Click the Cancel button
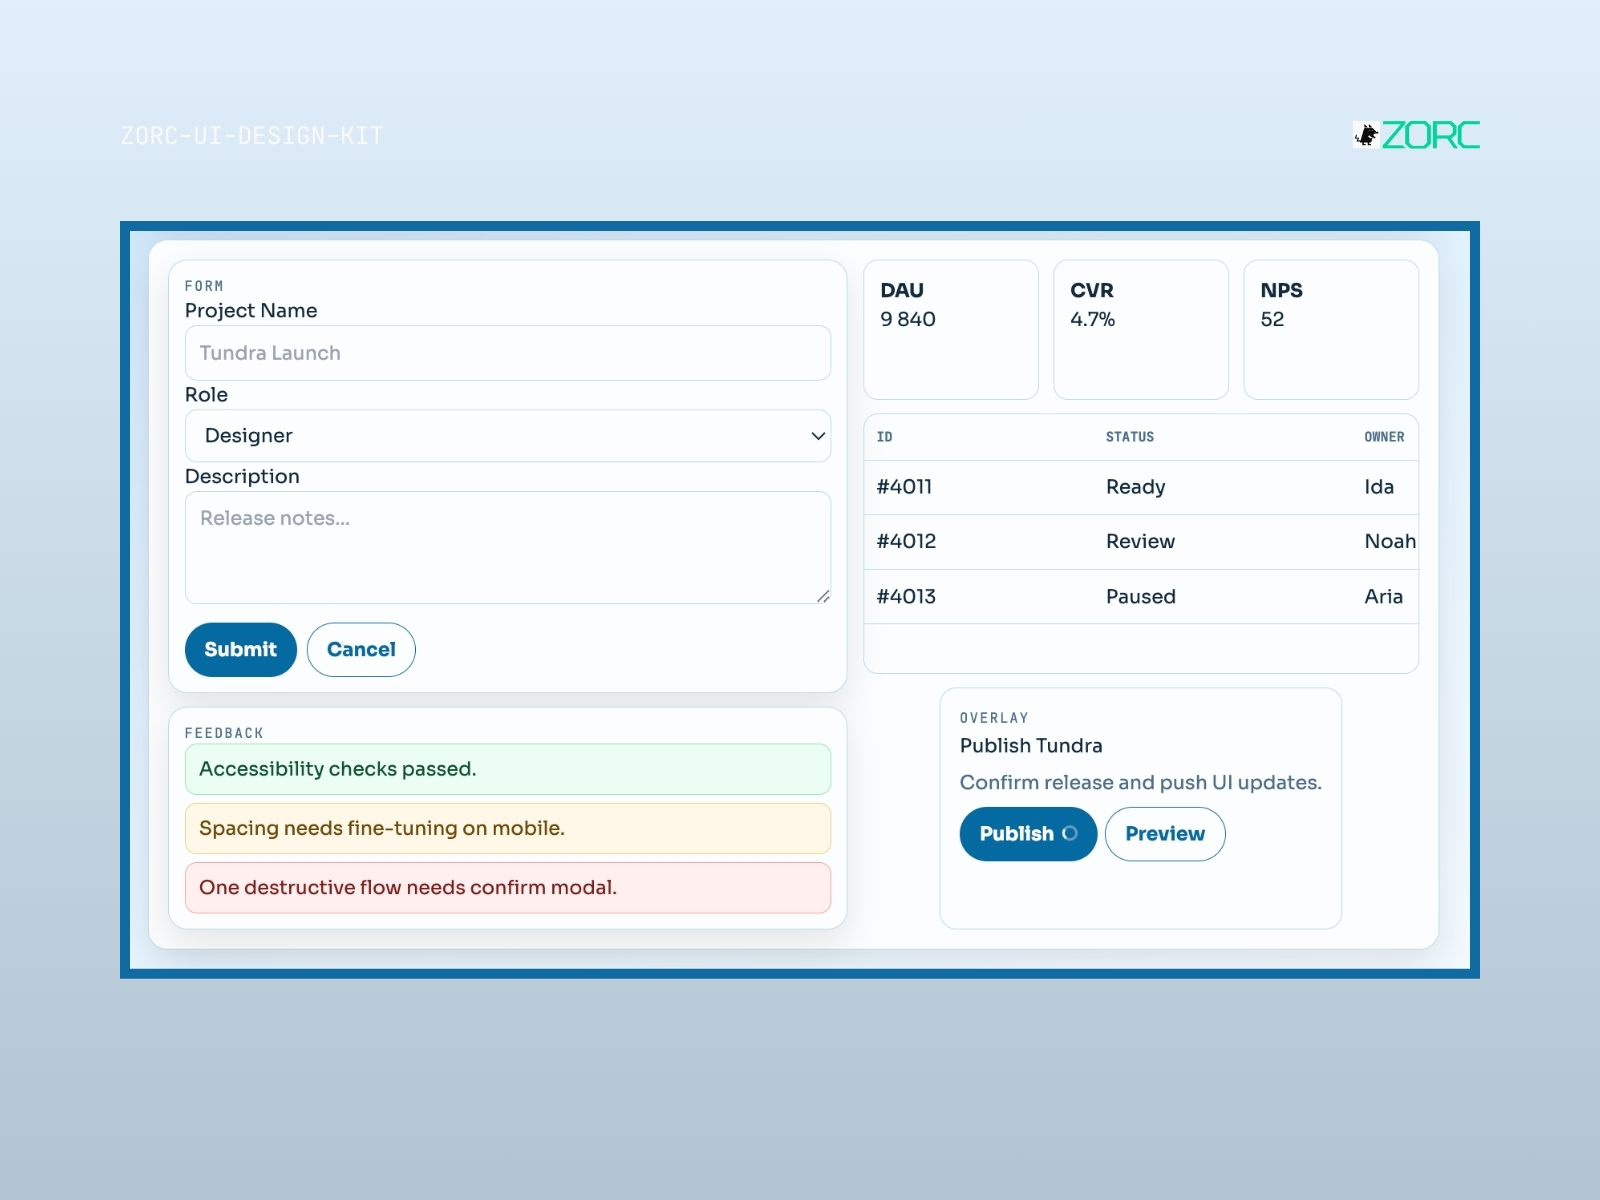1600x1200 pixels. [361, 650]
